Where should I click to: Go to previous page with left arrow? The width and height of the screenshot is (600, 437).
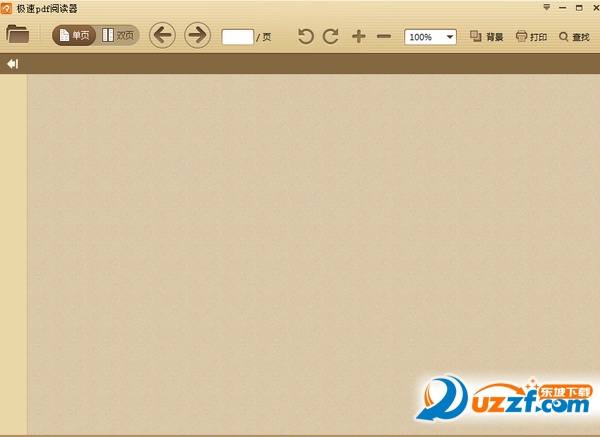(x=162, y=36)
